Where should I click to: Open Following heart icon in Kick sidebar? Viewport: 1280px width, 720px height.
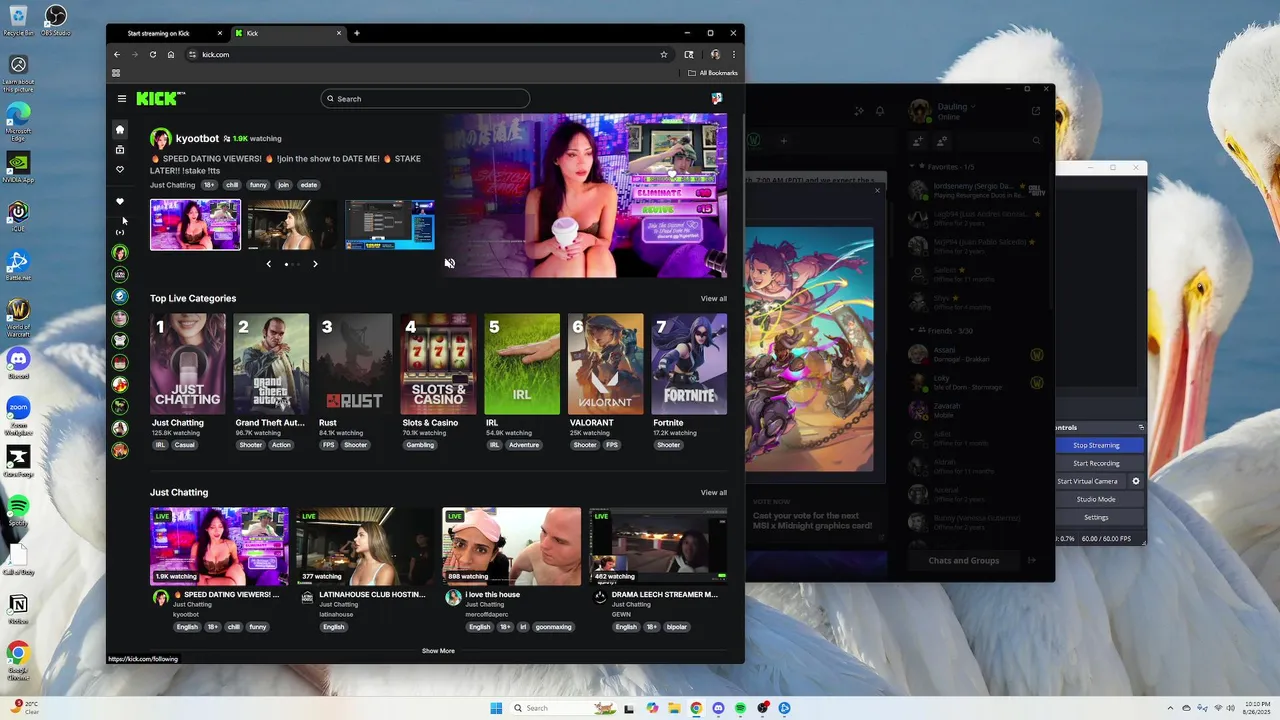[120, 169]
